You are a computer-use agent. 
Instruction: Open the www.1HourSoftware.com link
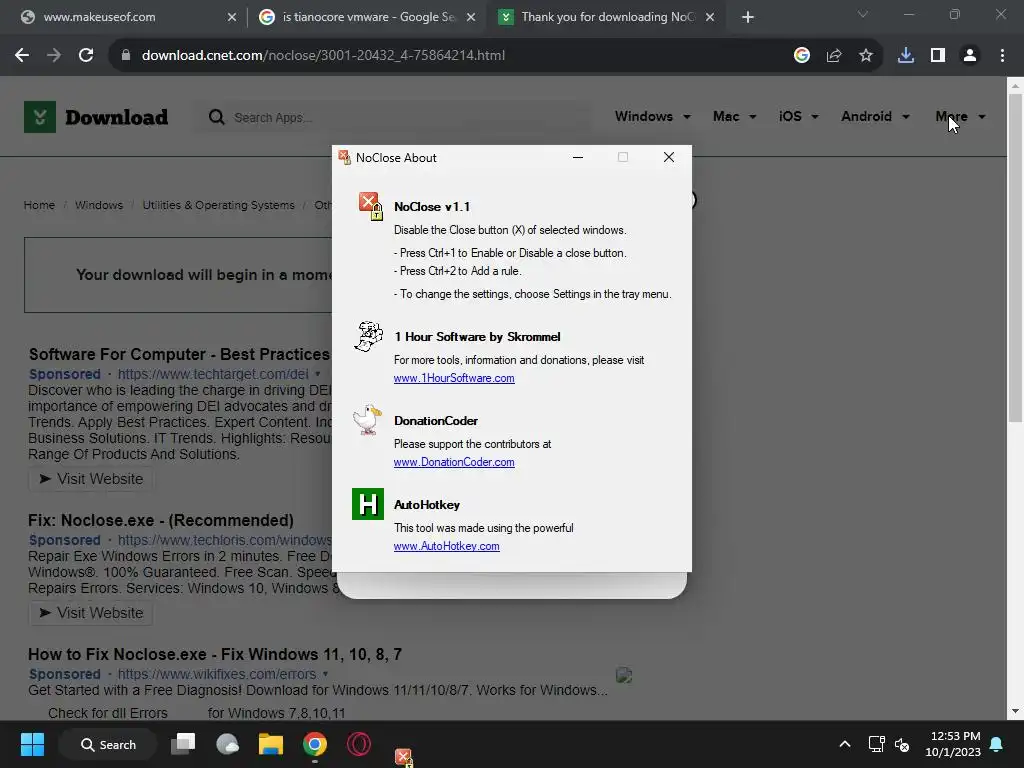tap(454, 378)
